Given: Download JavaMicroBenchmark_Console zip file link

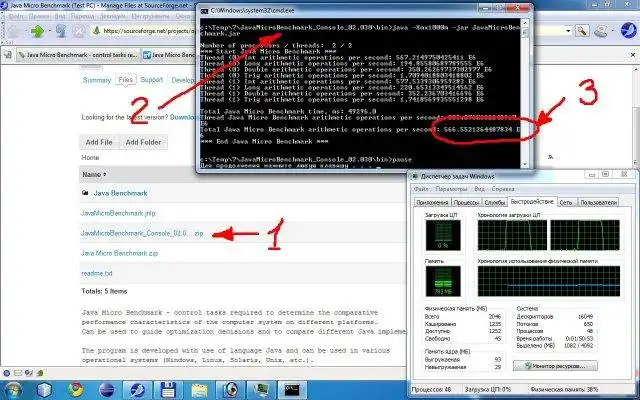Looking at the screenshot, I should (142, 233).
